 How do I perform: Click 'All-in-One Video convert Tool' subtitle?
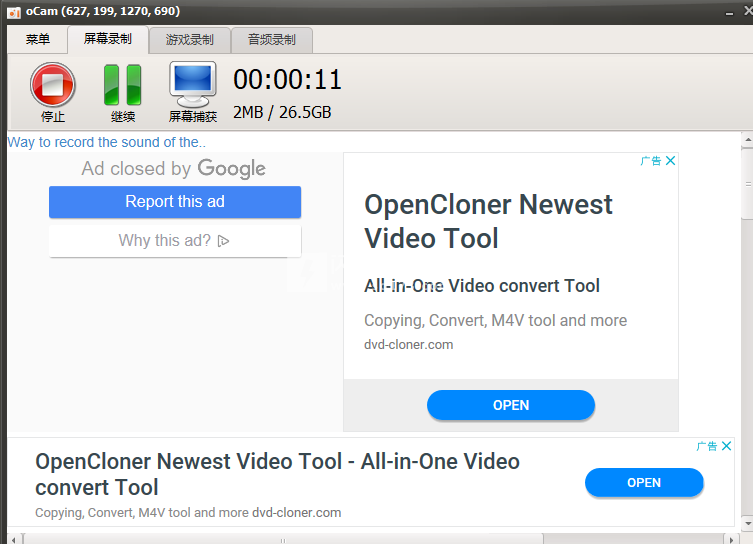coord(482,286)
